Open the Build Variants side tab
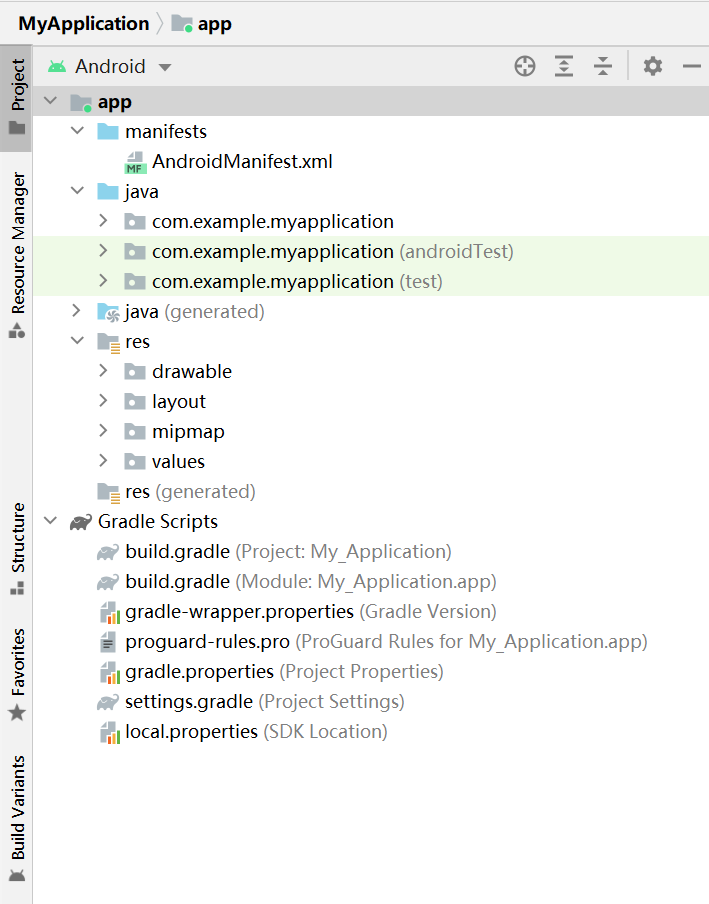Viewport: 709px width, 904px height. tap(17, 819)
